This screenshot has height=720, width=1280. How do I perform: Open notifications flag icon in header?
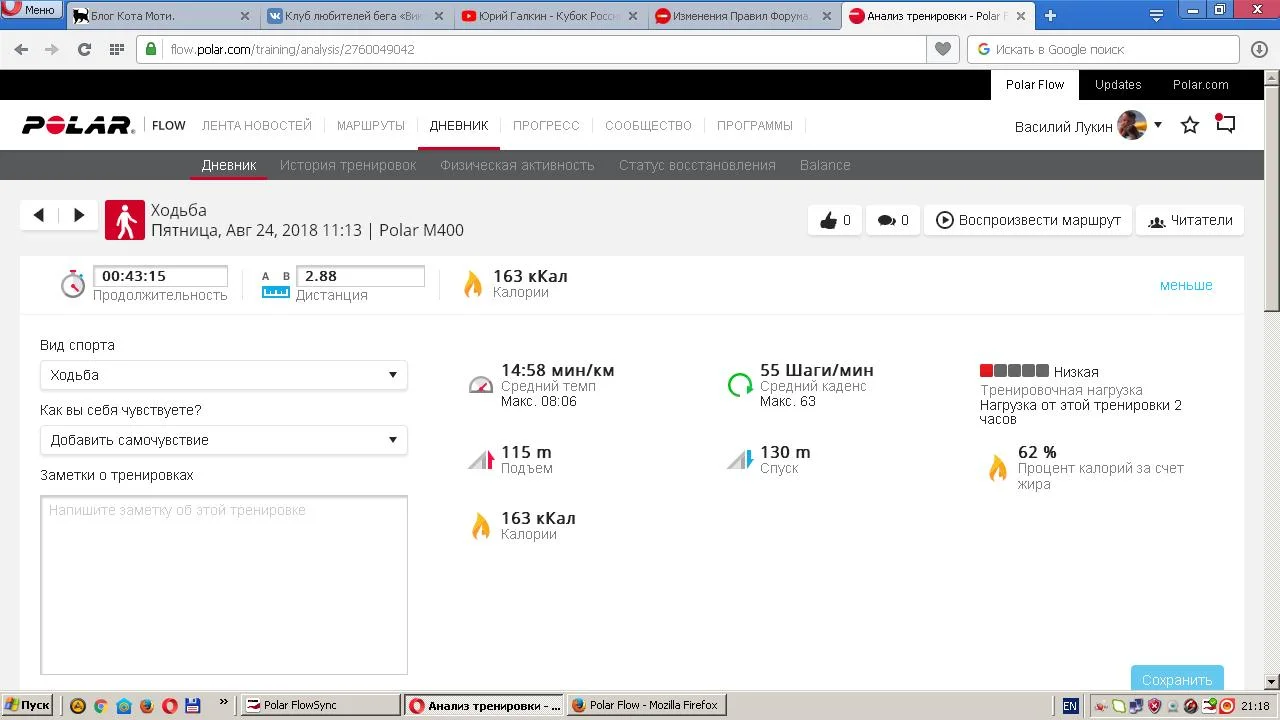pos(1225,125)
